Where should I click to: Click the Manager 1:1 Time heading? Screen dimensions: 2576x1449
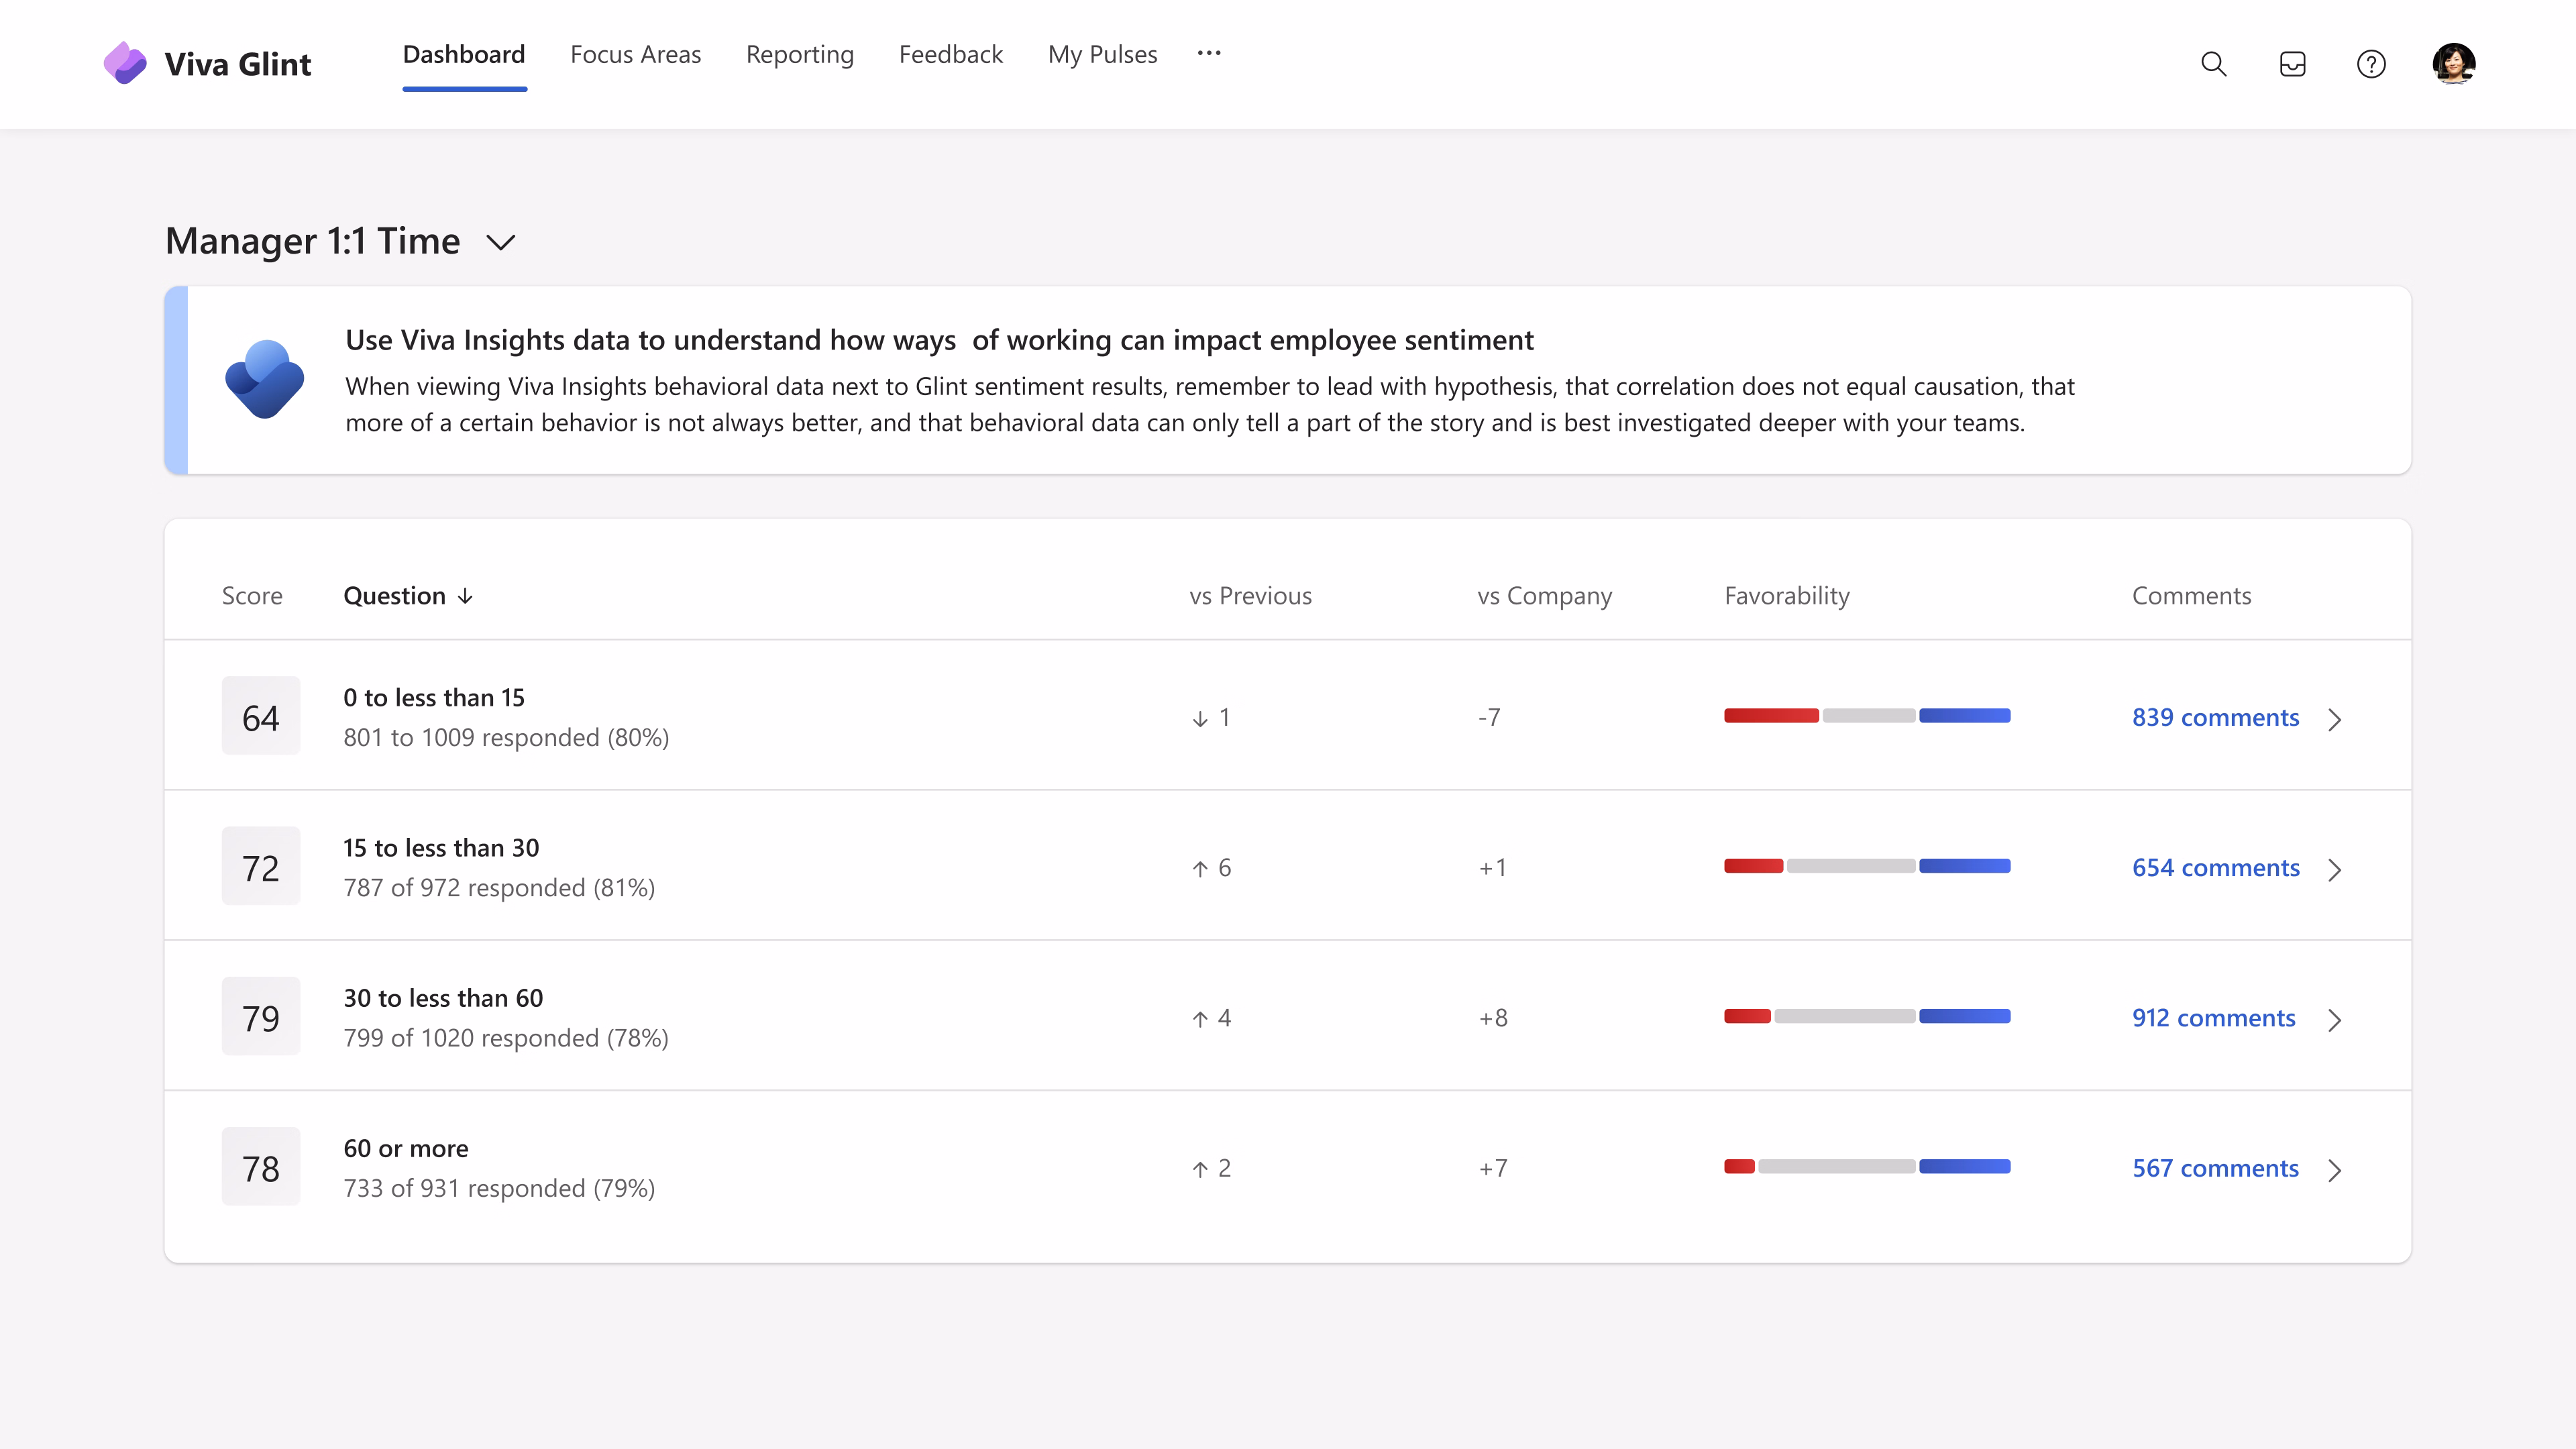(313, 242)
